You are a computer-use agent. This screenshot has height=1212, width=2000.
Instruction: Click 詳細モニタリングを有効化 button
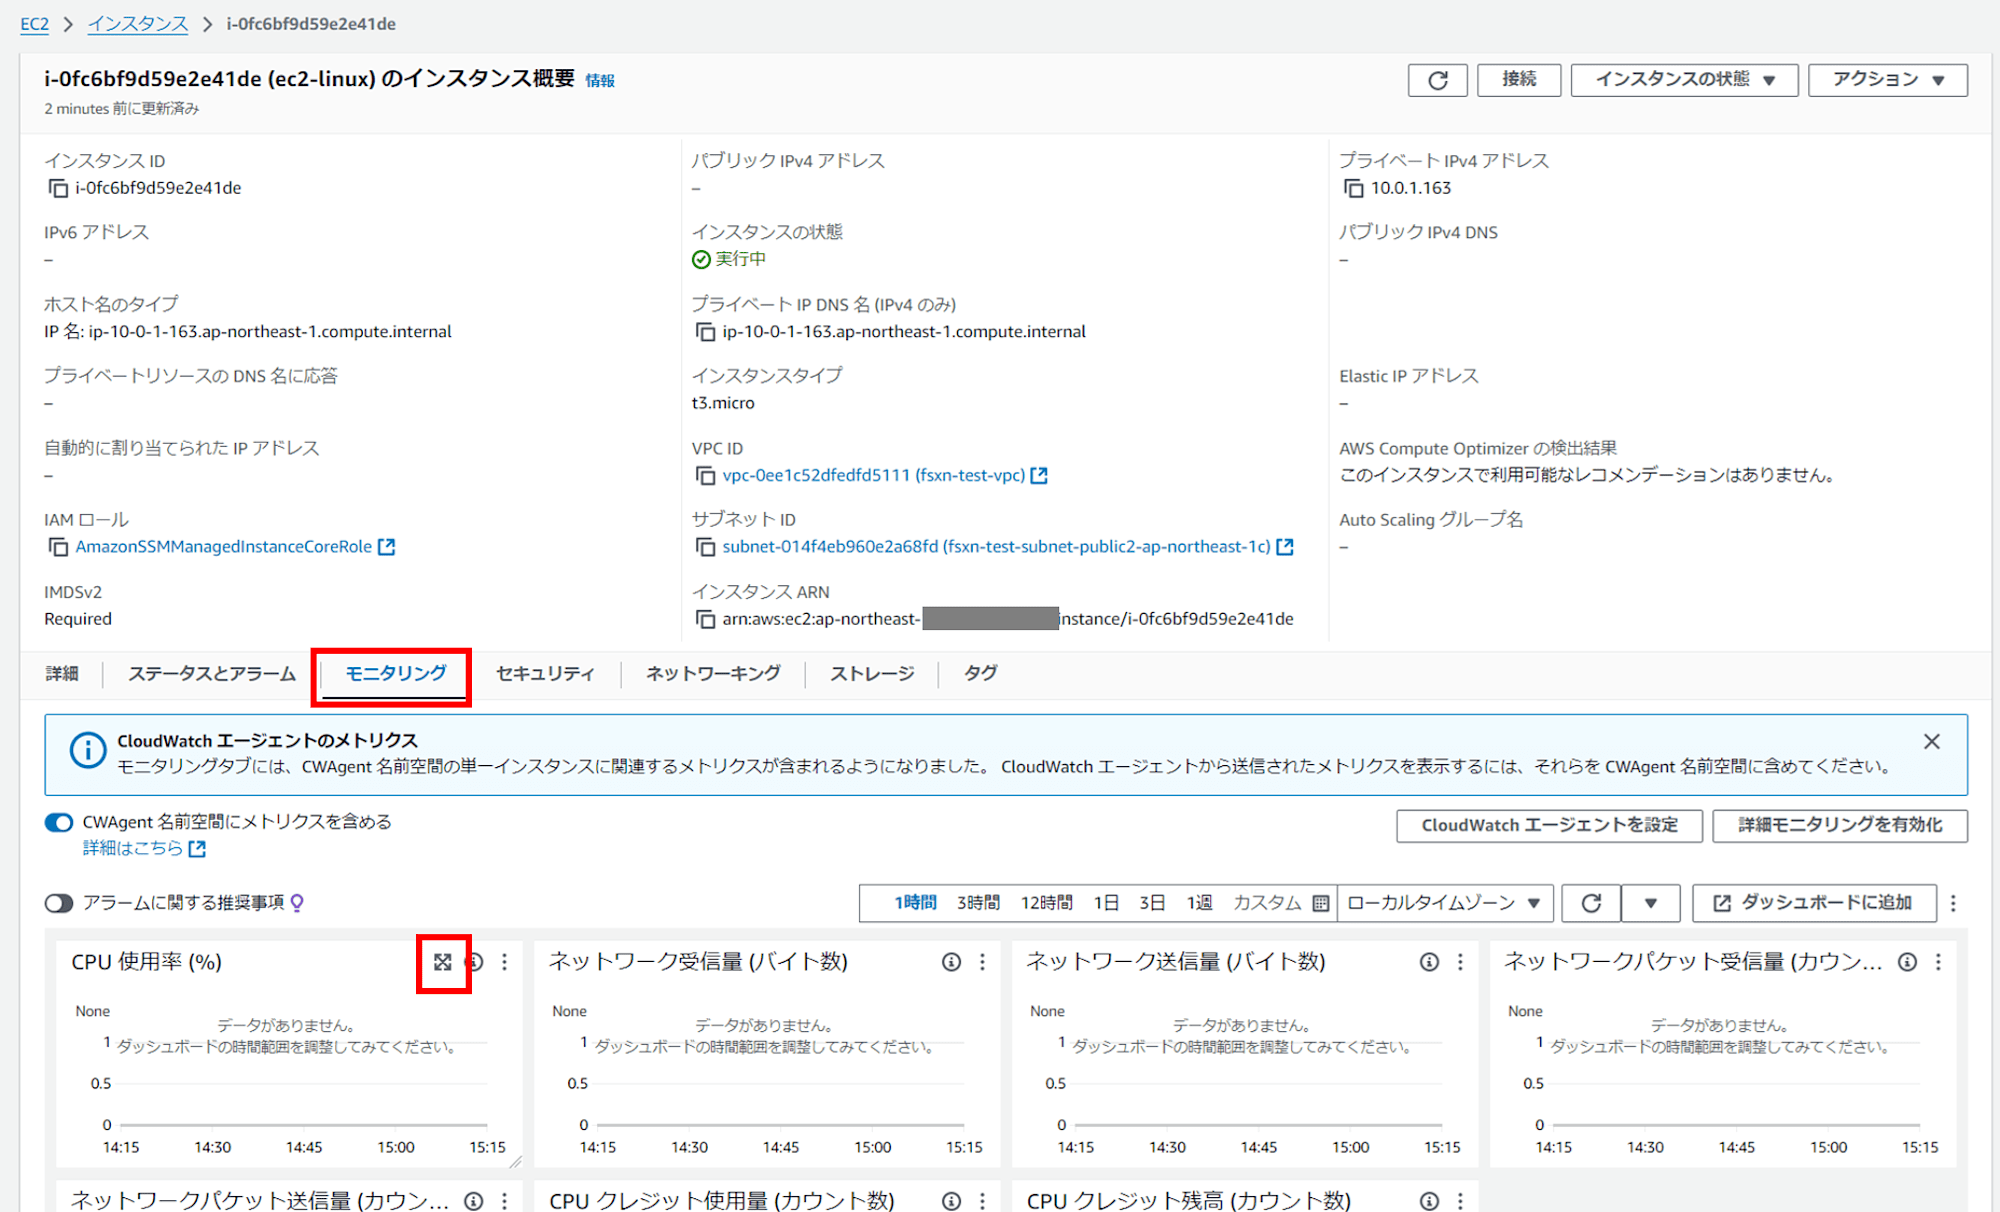click(1840, 826)
